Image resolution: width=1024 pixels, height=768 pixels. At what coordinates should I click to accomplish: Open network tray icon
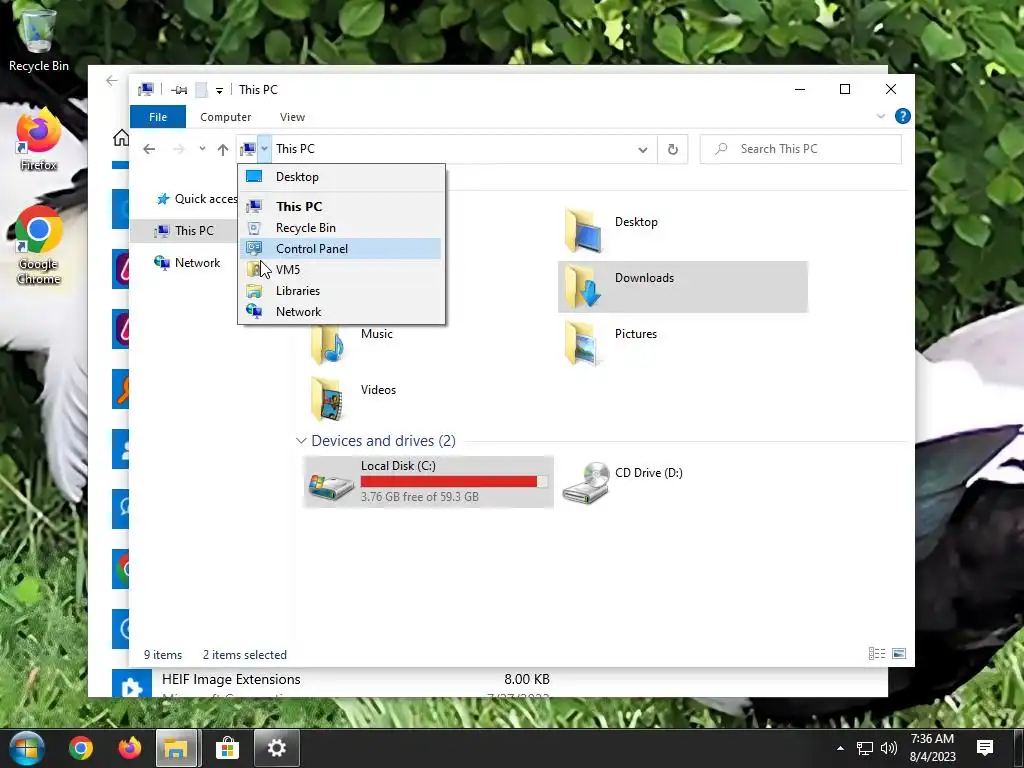[865, 748]
